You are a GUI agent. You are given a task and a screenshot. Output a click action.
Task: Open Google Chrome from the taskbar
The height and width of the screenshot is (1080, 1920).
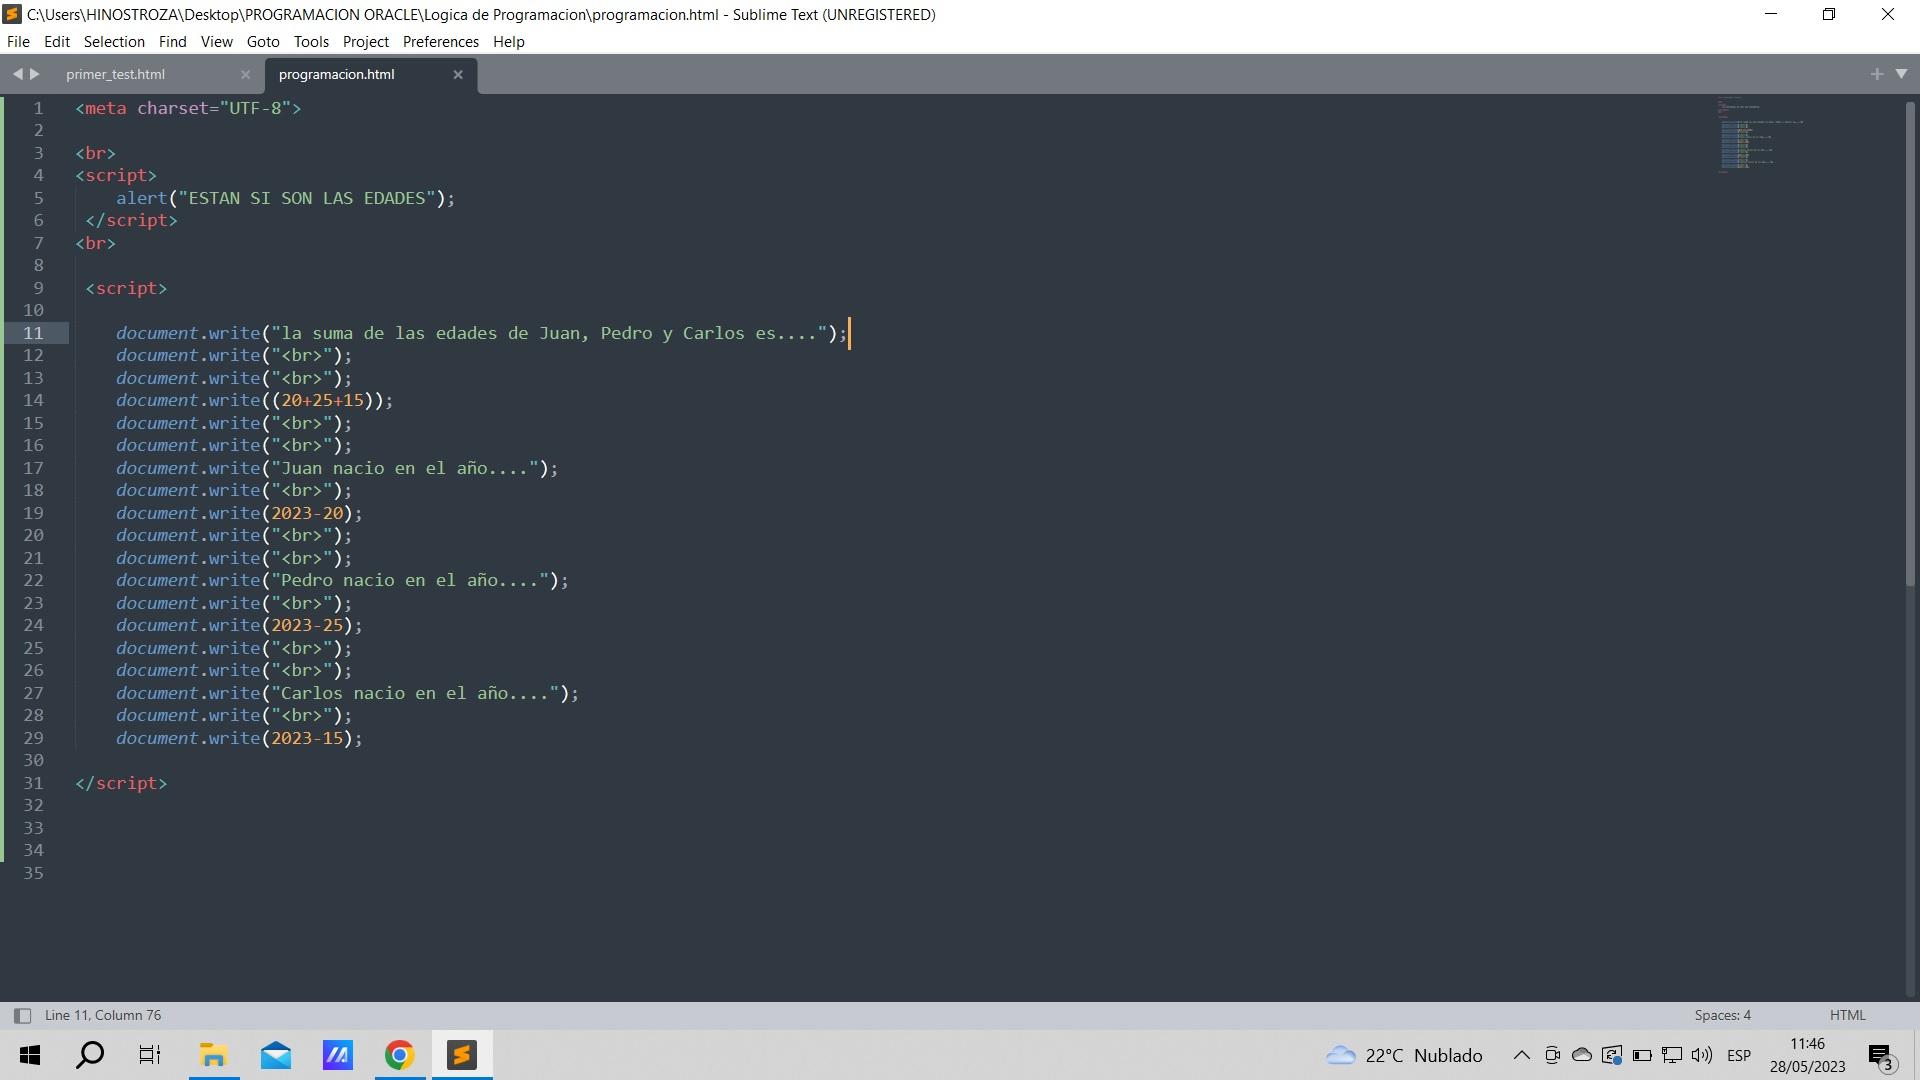(x=399, y=1055)
